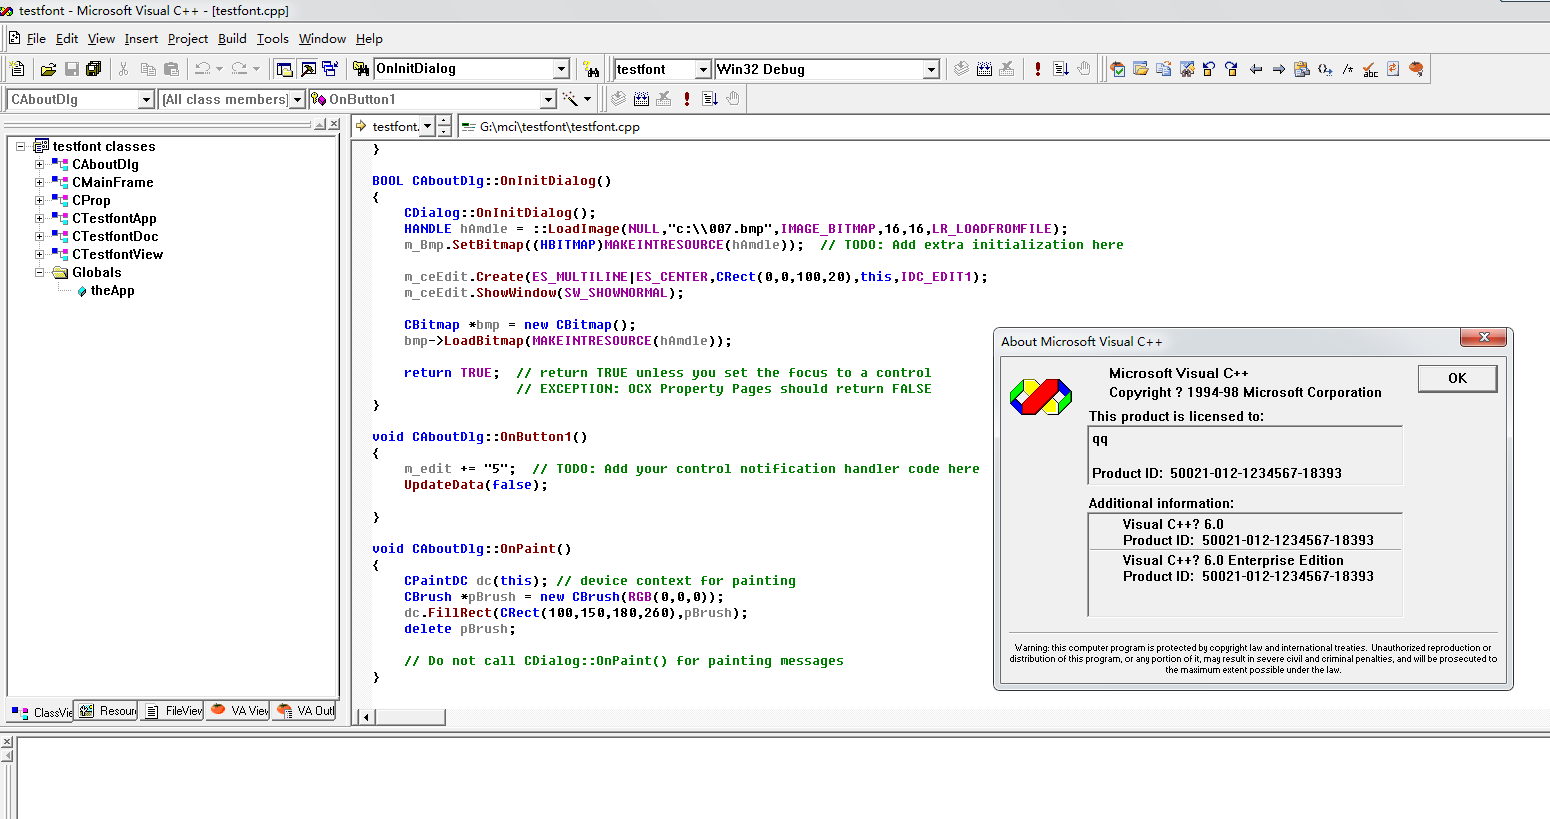1550x819 pixels.
Task: Open the All class members filter dropdown
Action: tap(297, 99)
